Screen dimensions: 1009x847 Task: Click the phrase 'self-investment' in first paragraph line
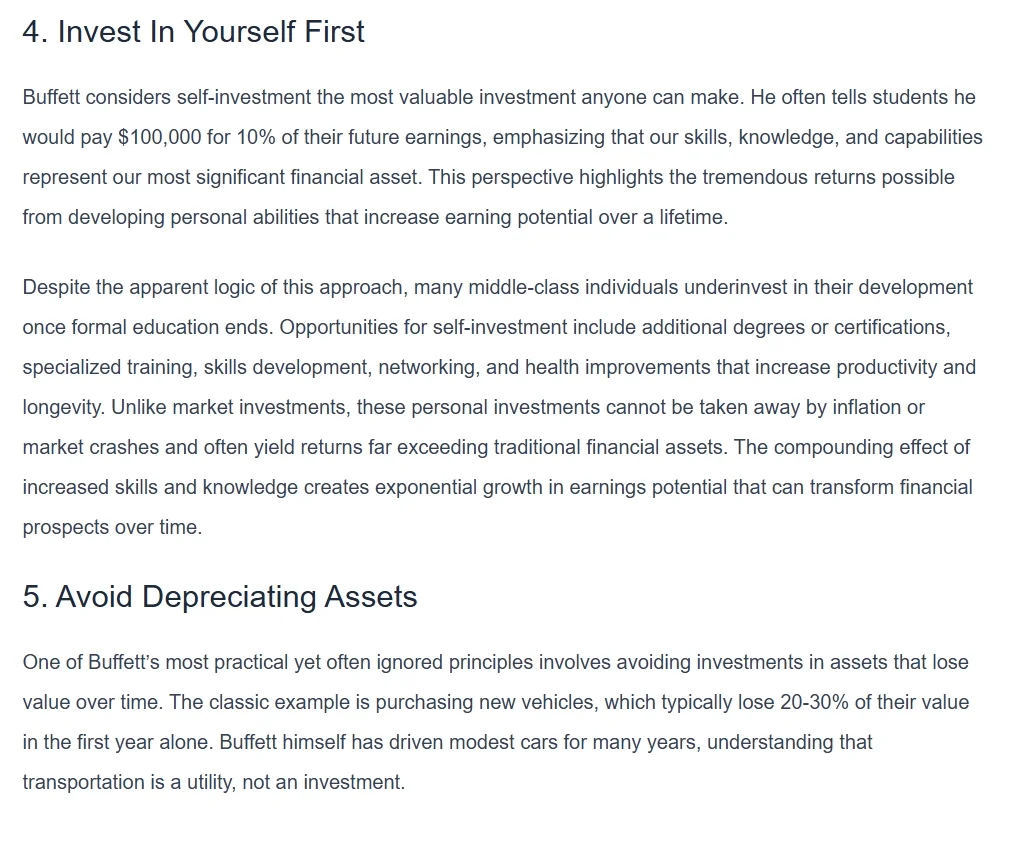(244, 97)
